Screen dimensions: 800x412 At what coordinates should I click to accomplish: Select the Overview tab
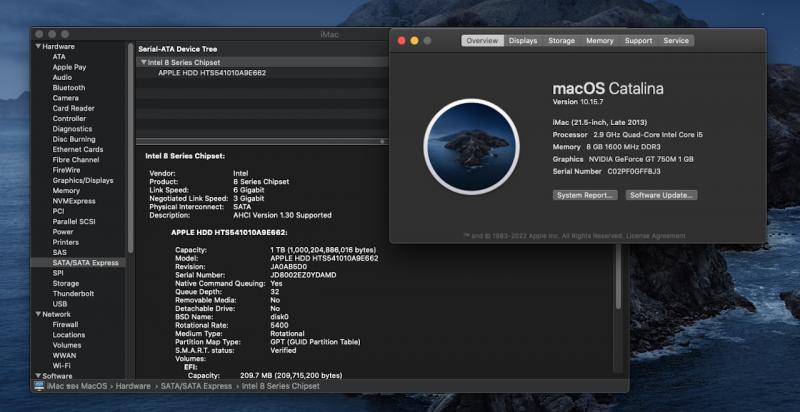pos(483,41)
